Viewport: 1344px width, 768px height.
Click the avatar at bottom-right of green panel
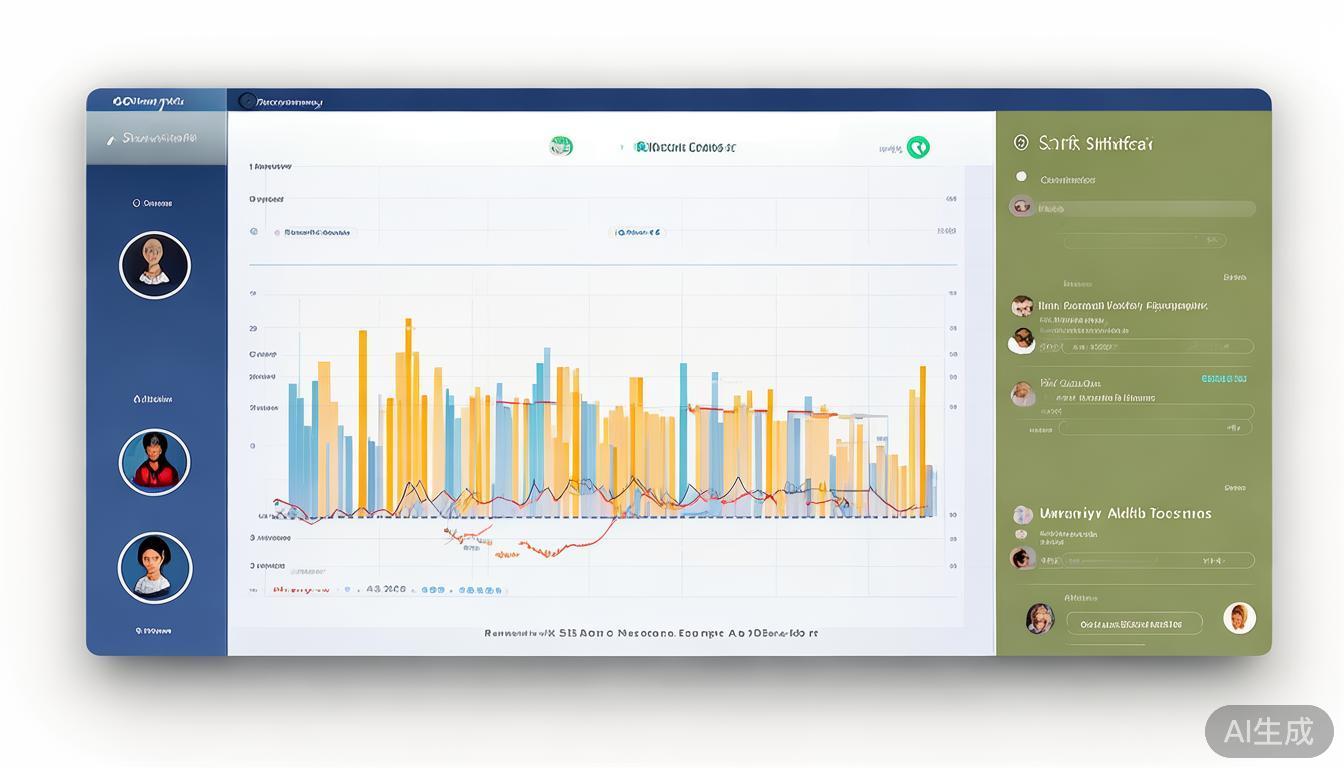click(x=1239, y=618)
